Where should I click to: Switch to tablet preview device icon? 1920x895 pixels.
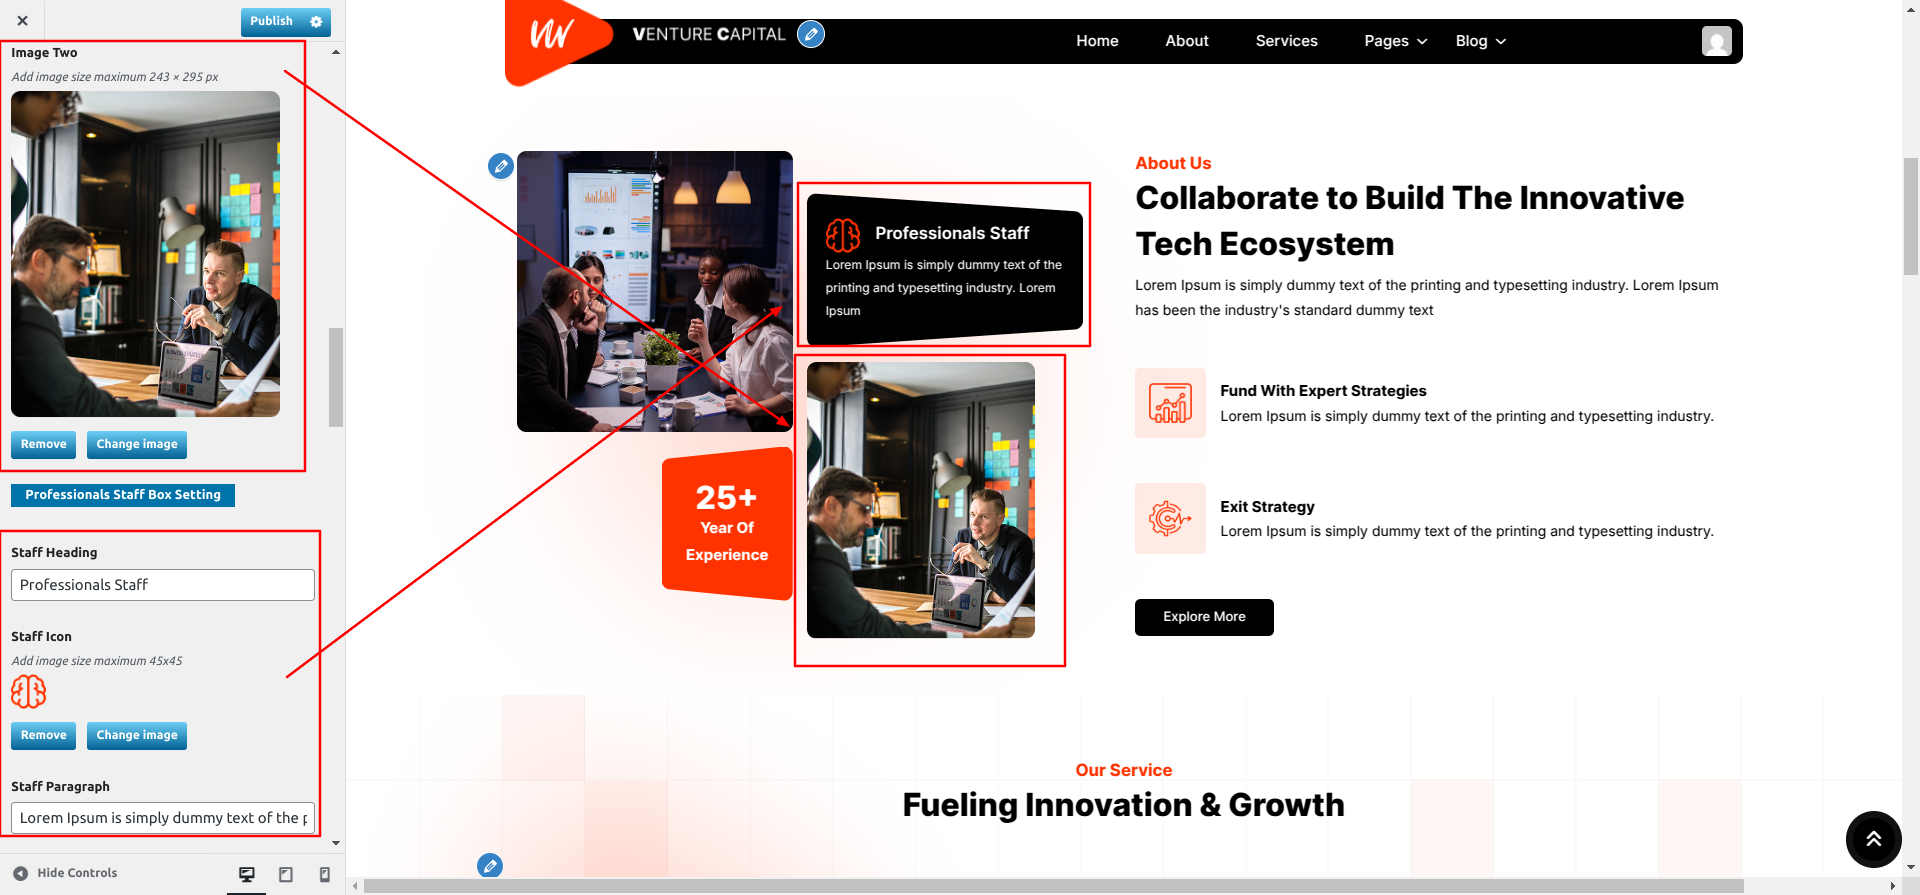pyautogui.click(x=286, y=874)
